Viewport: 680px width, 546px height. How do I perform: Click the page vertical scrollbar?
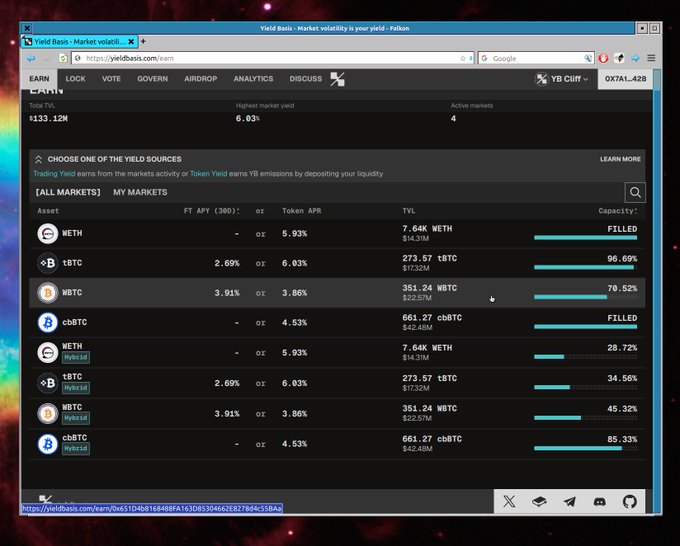coord(657,291)
